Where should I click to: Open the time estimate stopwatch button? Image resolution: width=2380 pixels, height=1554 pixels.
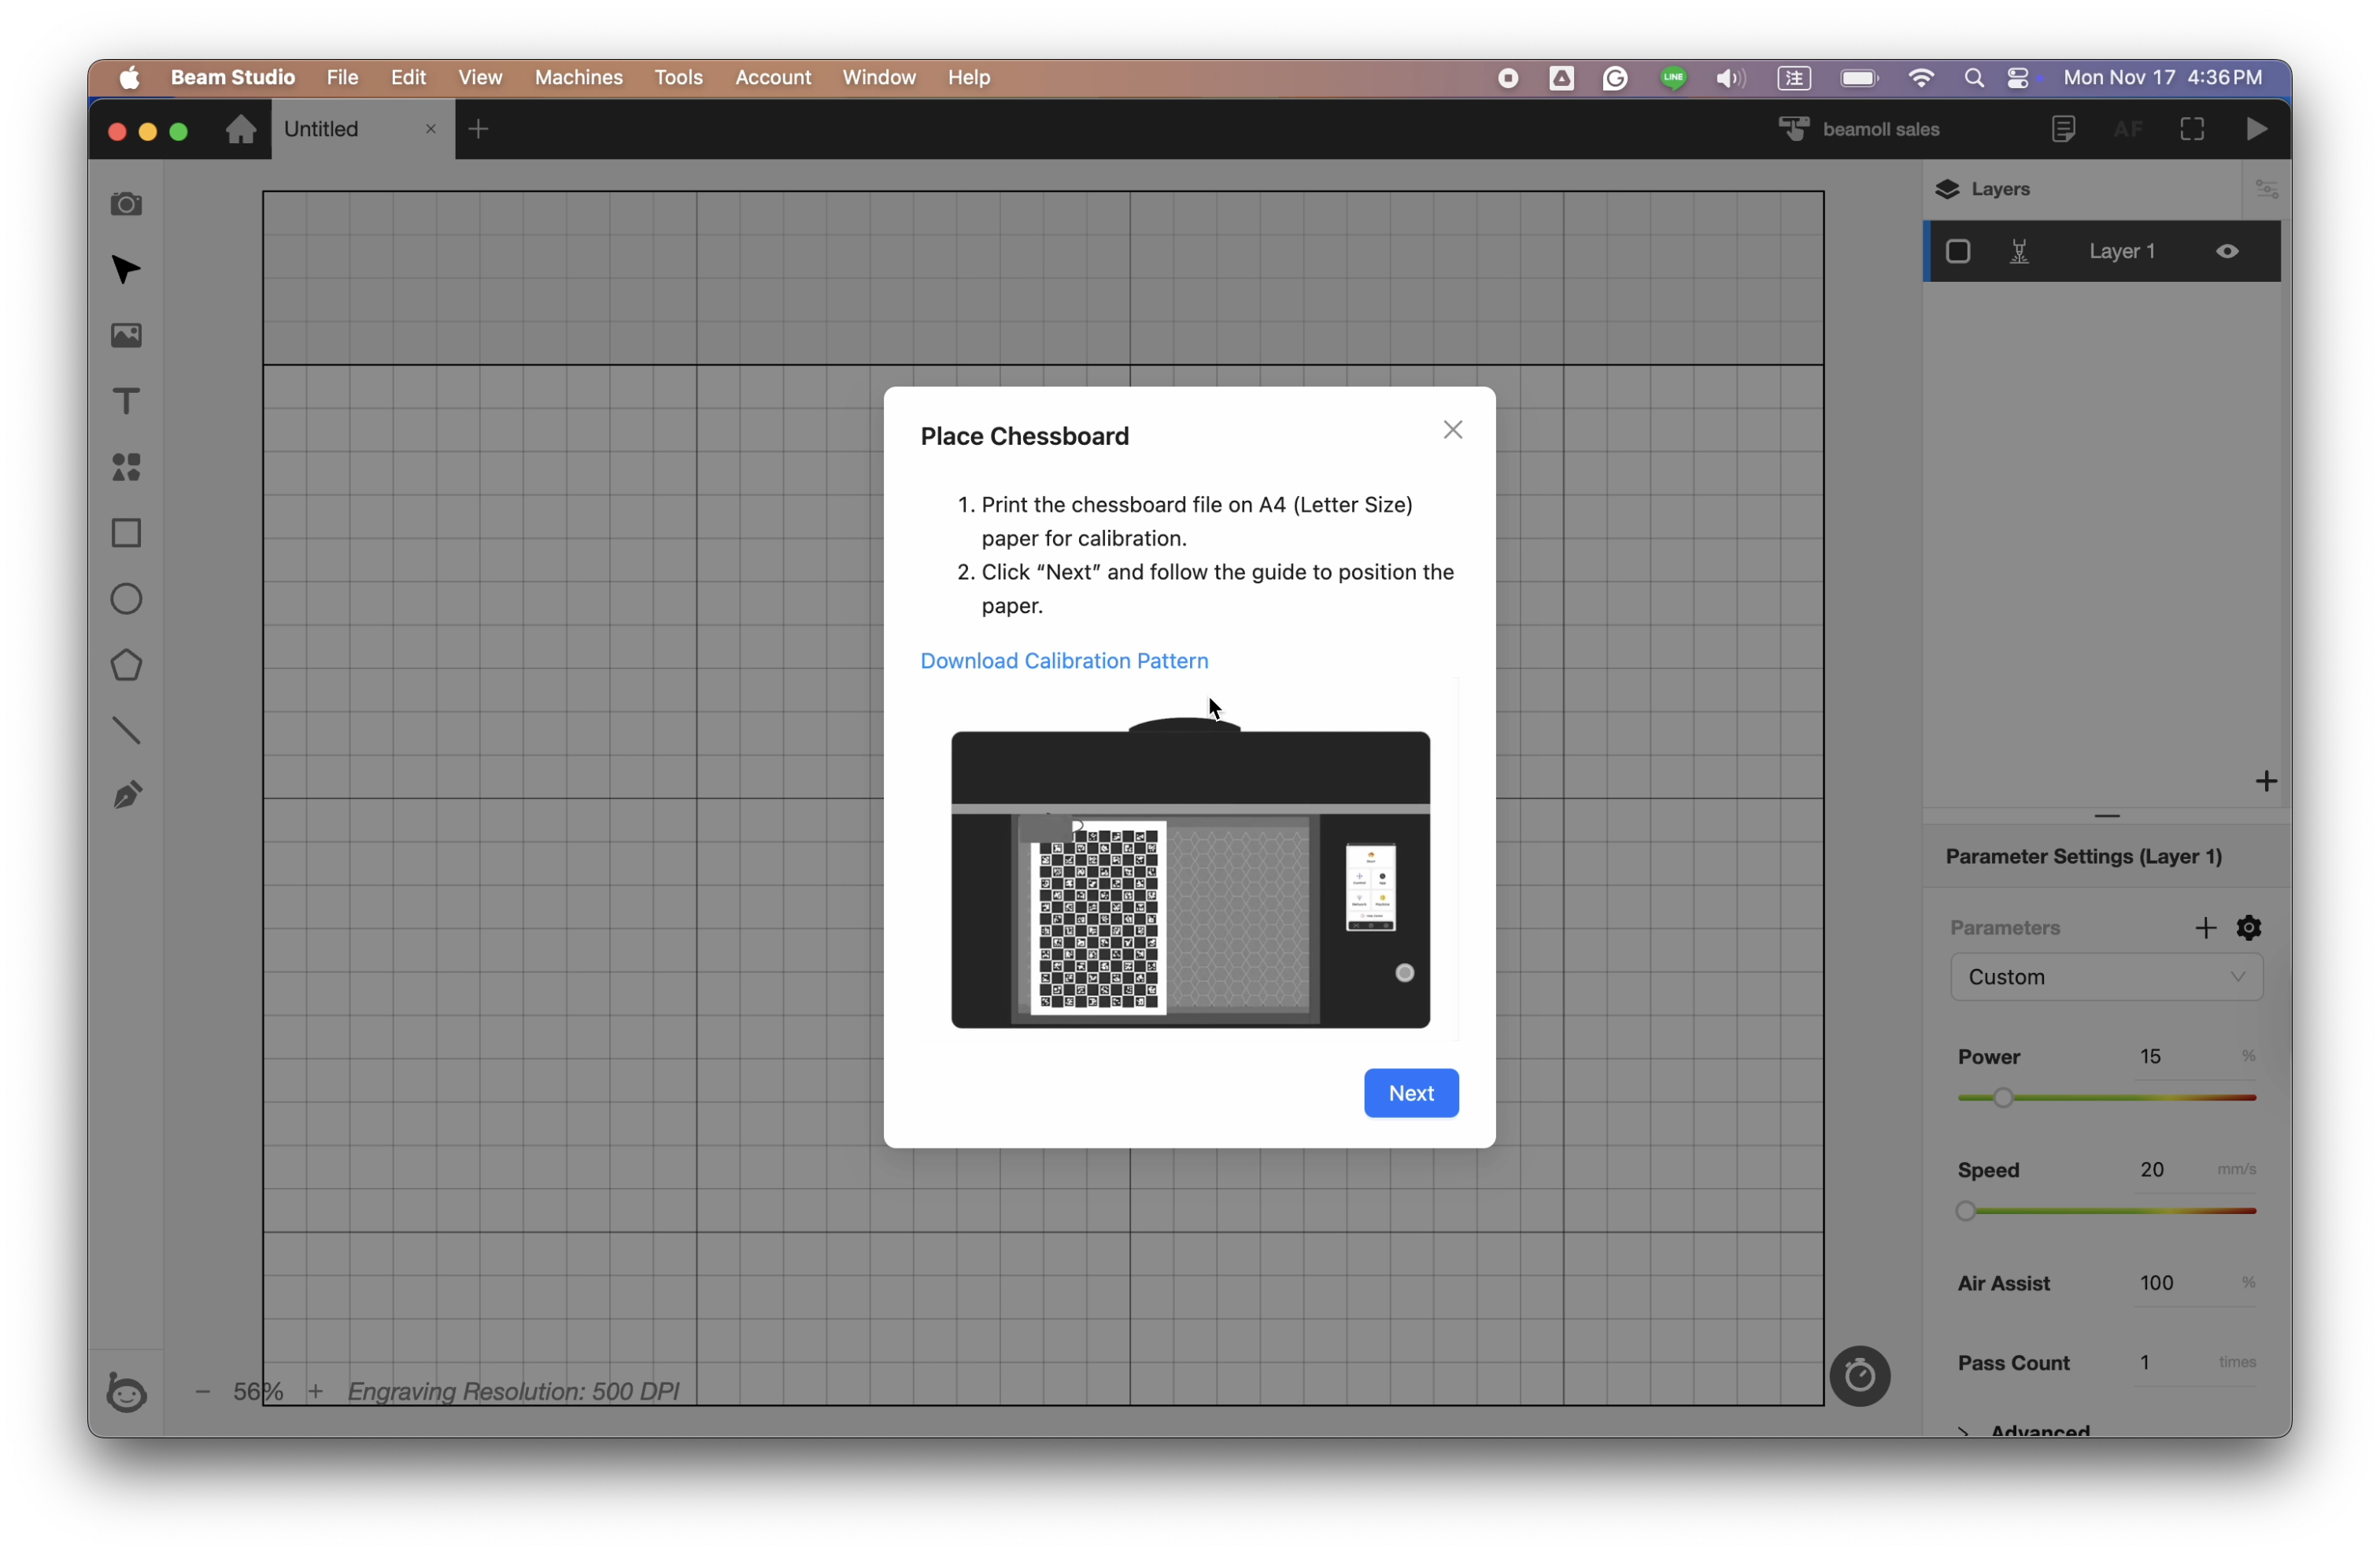click(x=1859, y=1376)
